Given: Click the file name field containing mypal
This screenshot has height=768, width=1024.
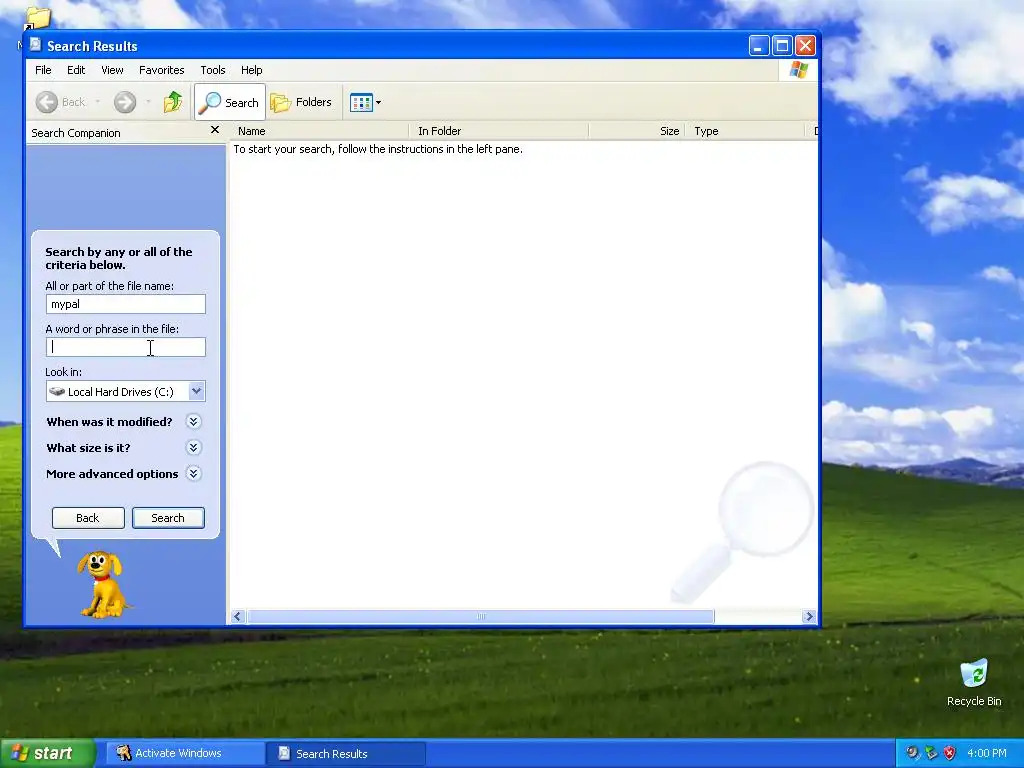Looking at the screenshot, I should click(x=125, y=304).
